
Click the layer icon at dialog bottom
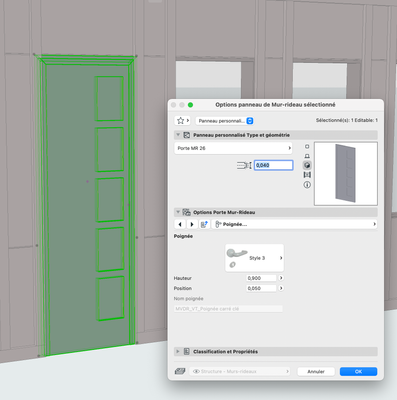[180, 371]
